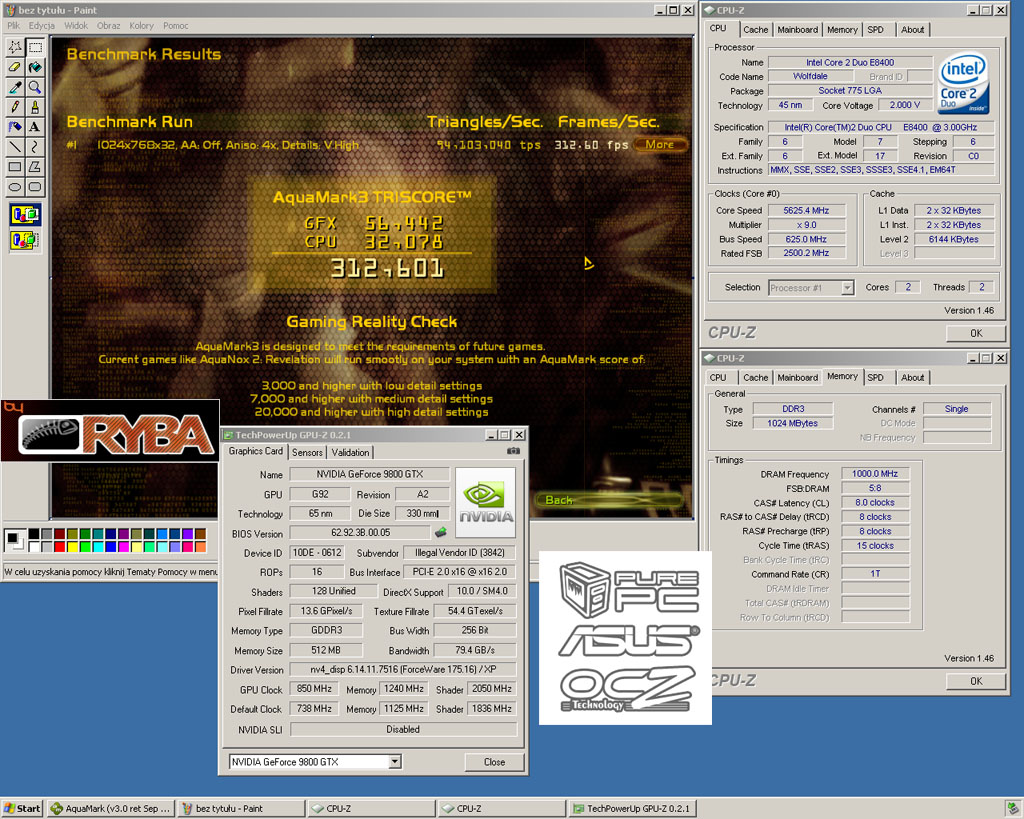Image resolution: width=1024 pixels, height=819 pixels.
Task: Choose the Ellipse tool in Paint
Action: pyautogui.click(x=15, y=187)
